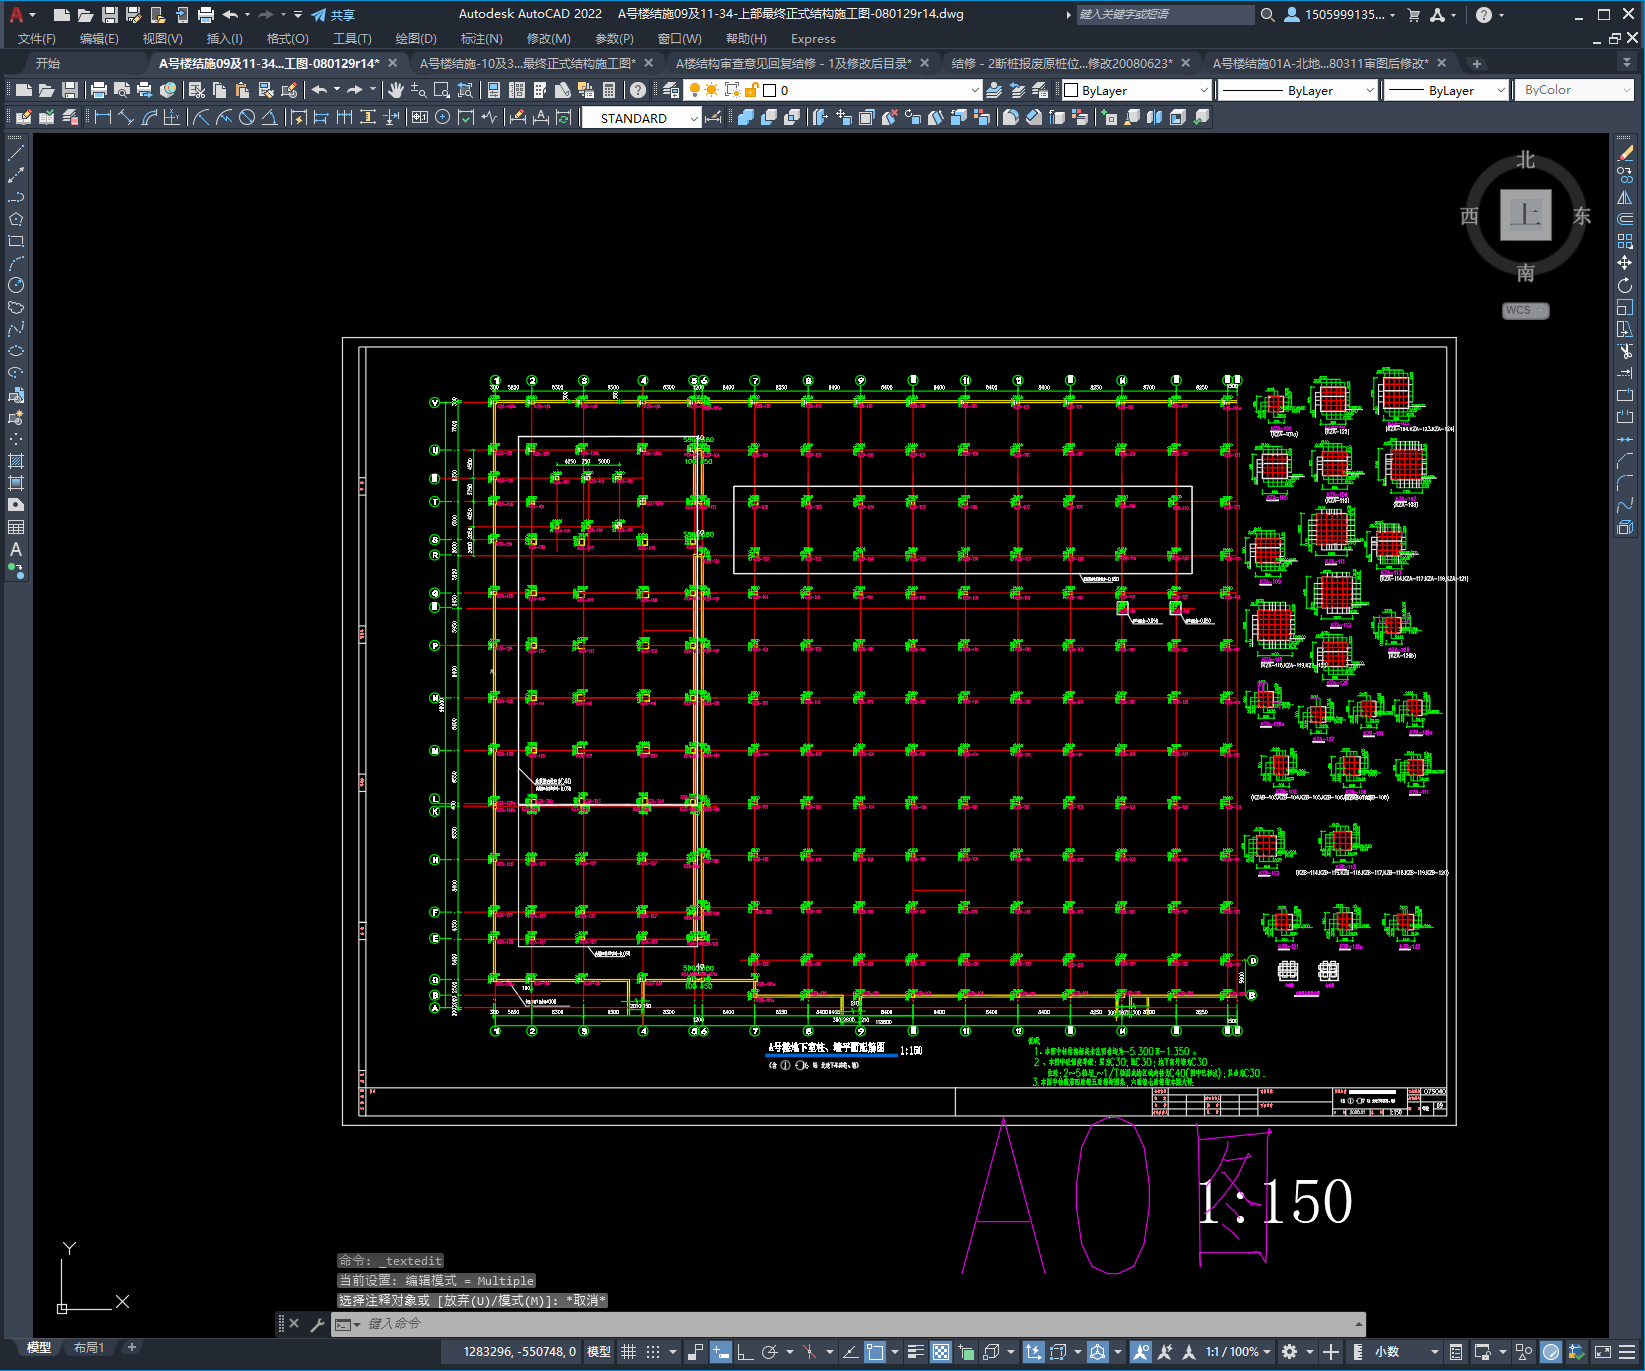
Task: Open the ByLayer lineweight dropdown
Action: (x=1447, y=90)
